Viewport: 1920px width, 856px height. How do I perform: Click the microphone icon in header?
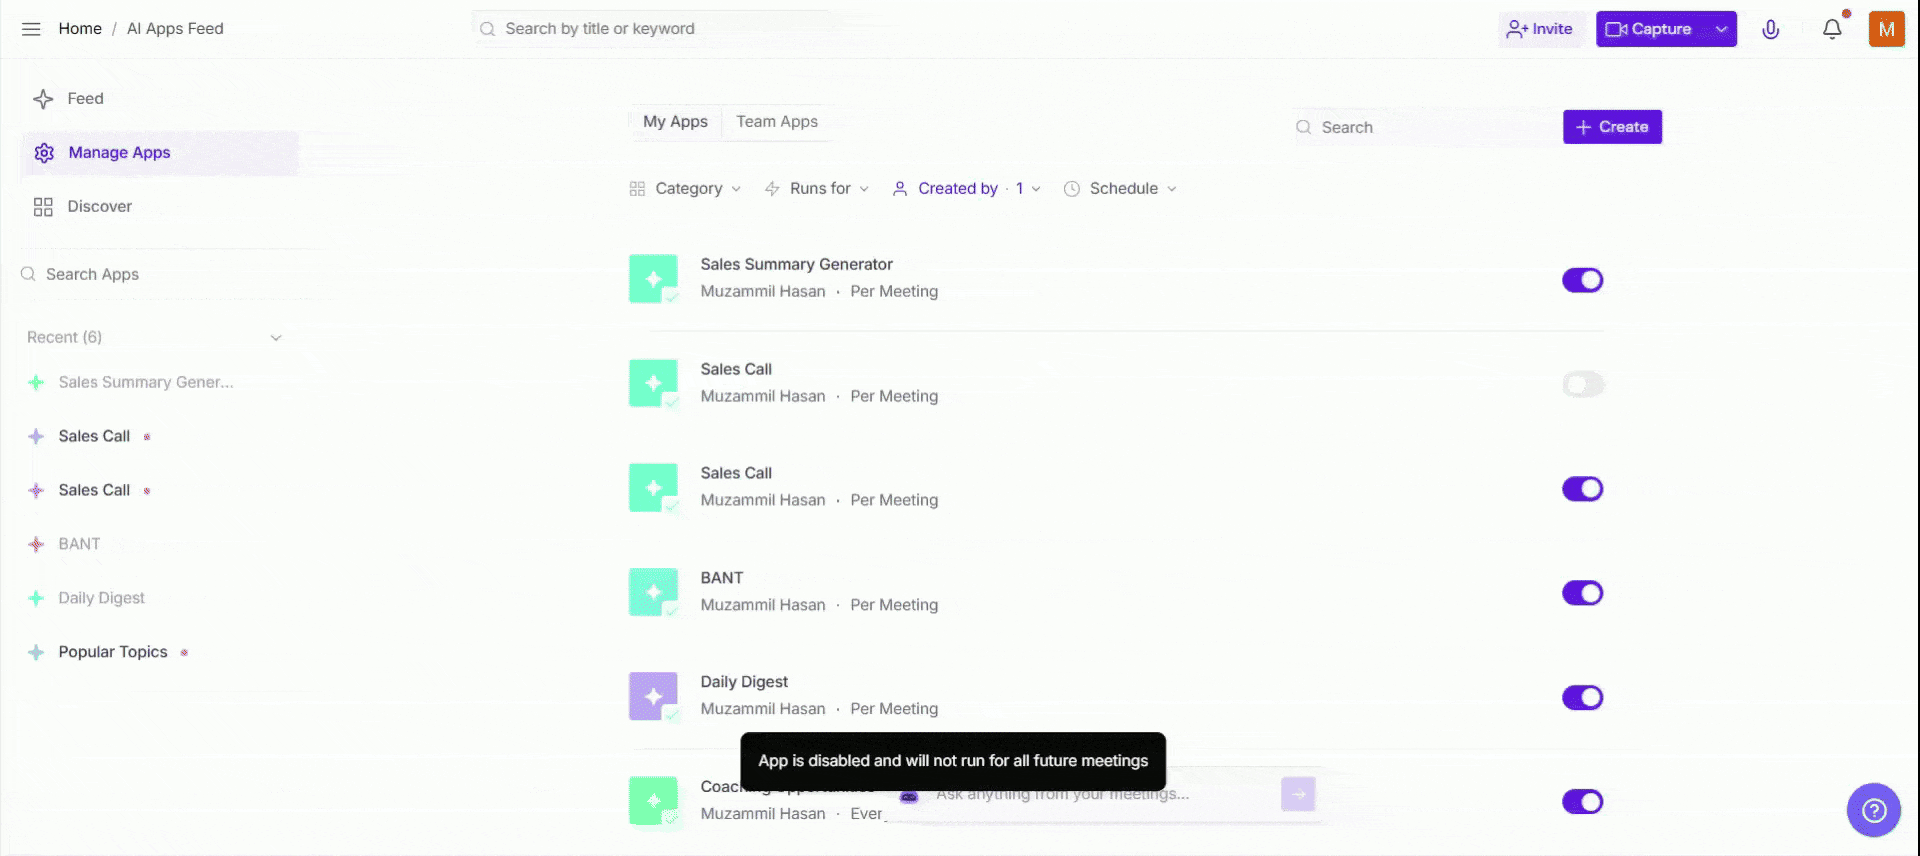[1770, 29]
